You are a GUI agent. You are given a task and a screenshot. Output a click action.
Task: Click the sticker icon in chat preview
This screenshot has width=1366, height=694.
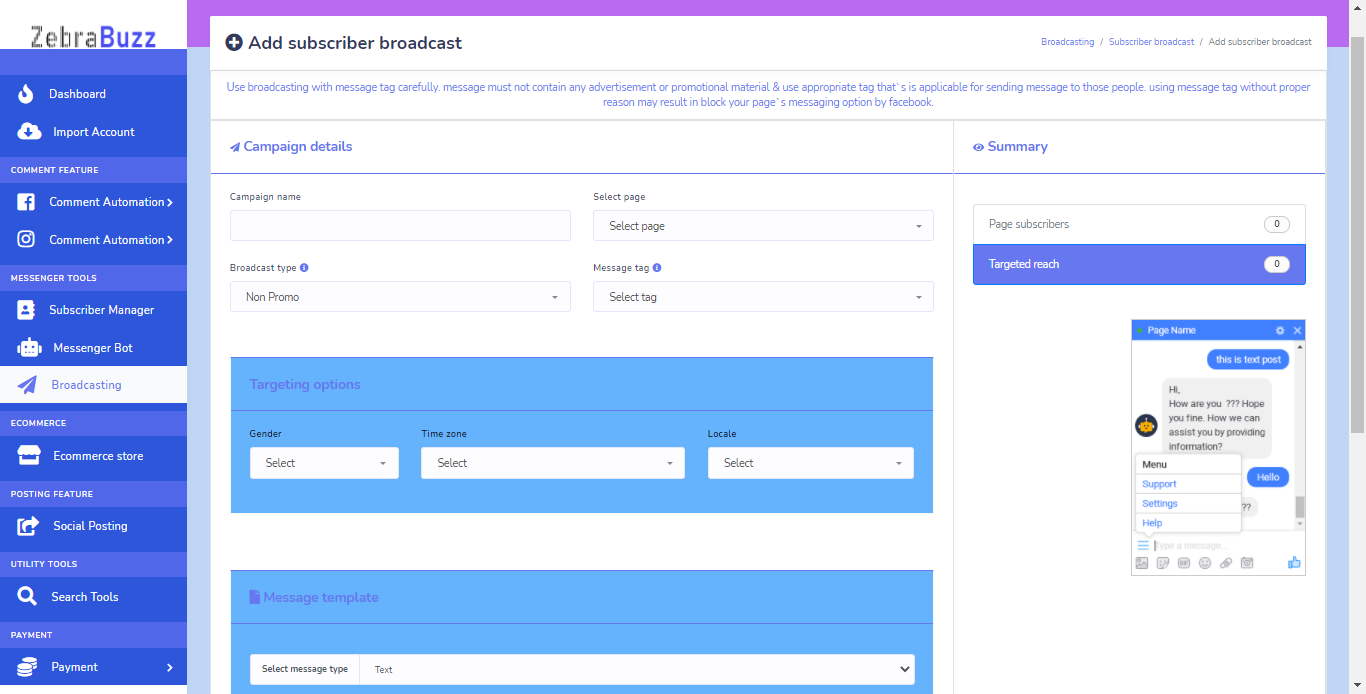1163,563
